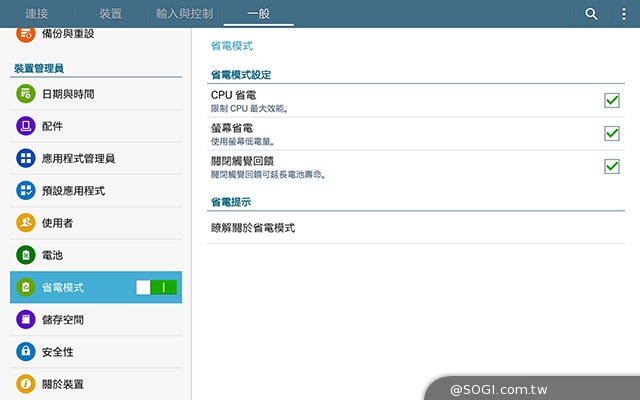
Task: Uncheck the 螢幕省電 checkbox
Action: (612, 133)
